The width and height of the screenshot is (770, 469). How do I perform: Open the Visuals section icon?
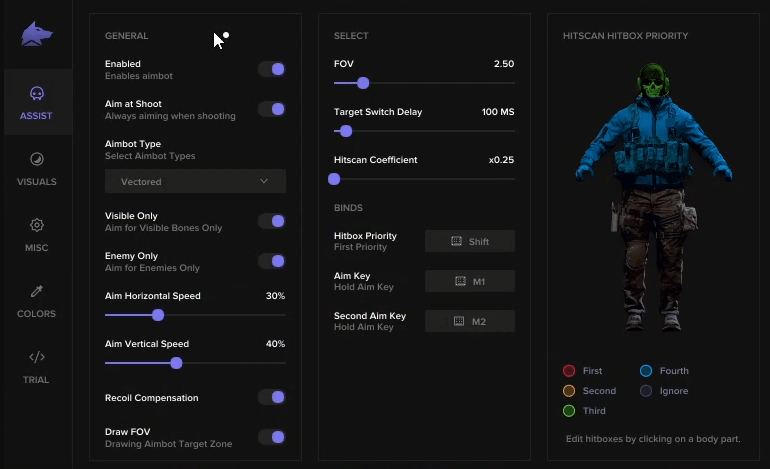point(37,159)
